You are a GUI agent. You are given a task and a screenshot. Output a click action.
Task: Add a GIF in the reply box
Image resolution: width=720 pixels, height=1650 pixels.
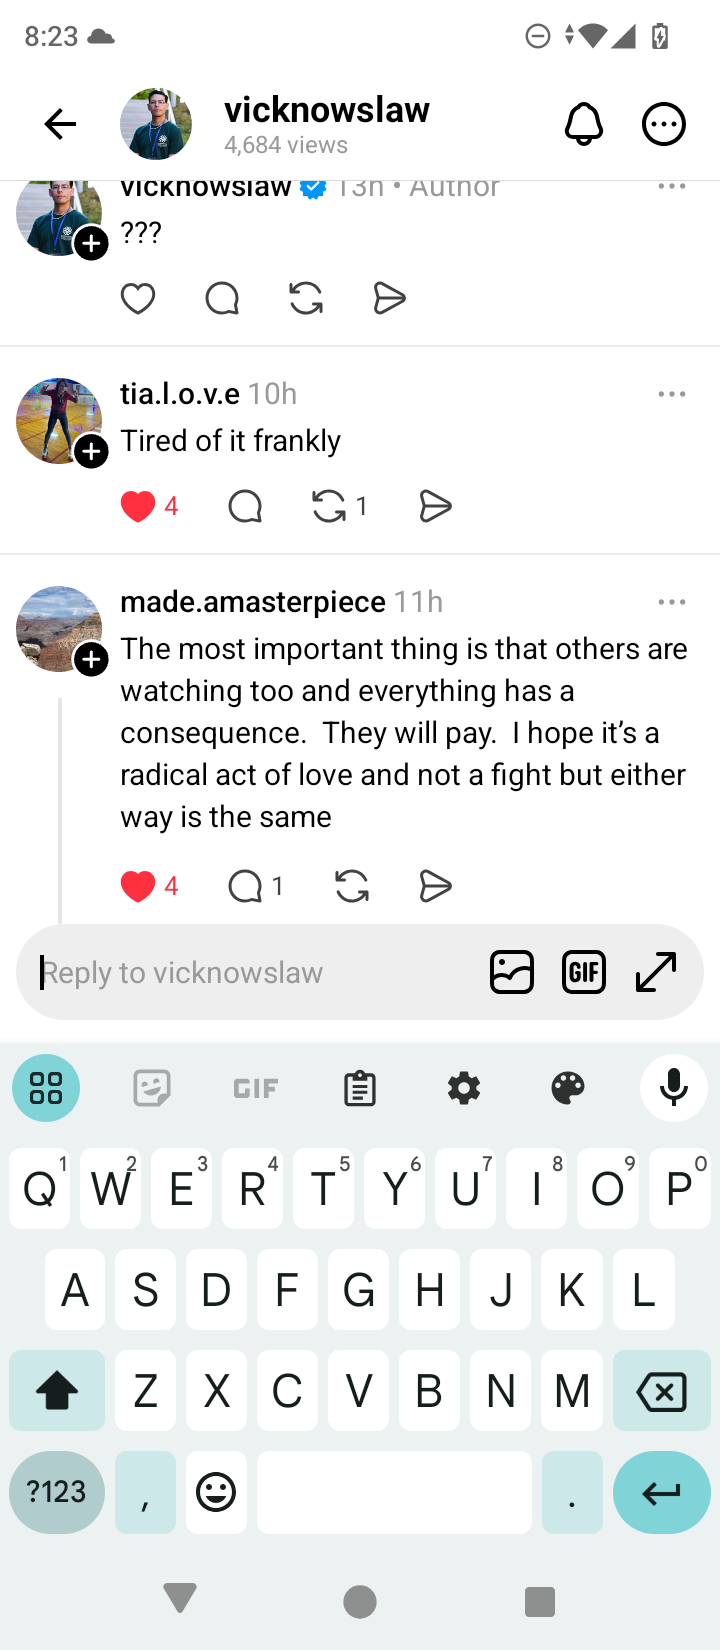tap(584, 972)
